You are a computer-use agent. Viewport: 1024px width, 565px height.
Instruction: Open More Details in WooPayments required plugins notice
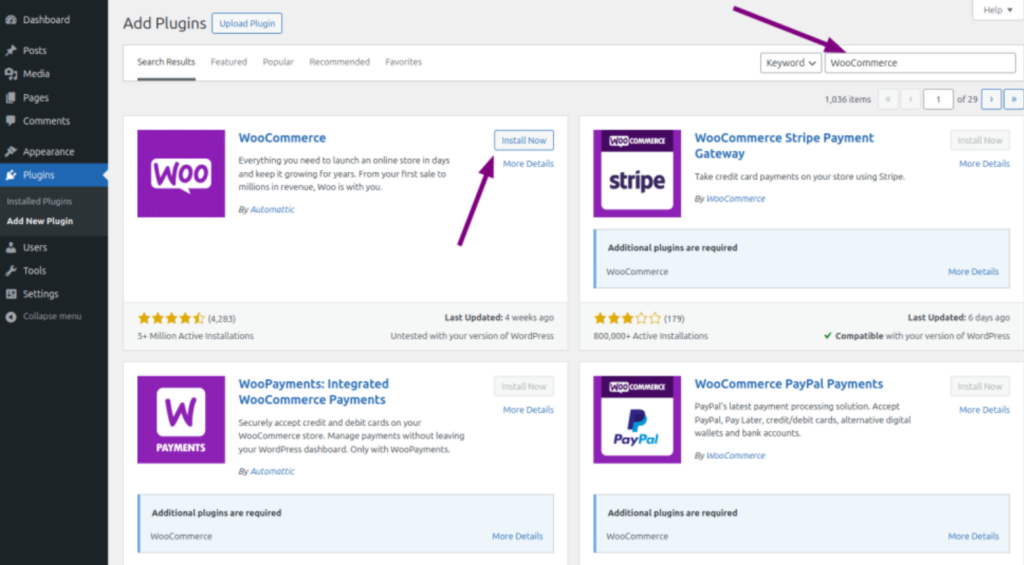coord(517,536)
